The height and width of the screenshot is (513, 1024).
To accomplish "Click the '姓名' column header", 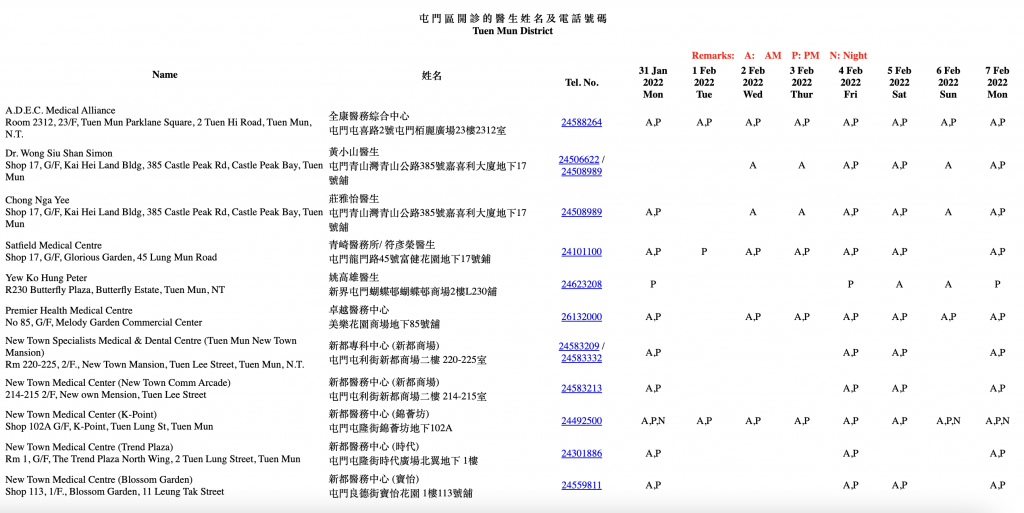I will click(432, 76).
